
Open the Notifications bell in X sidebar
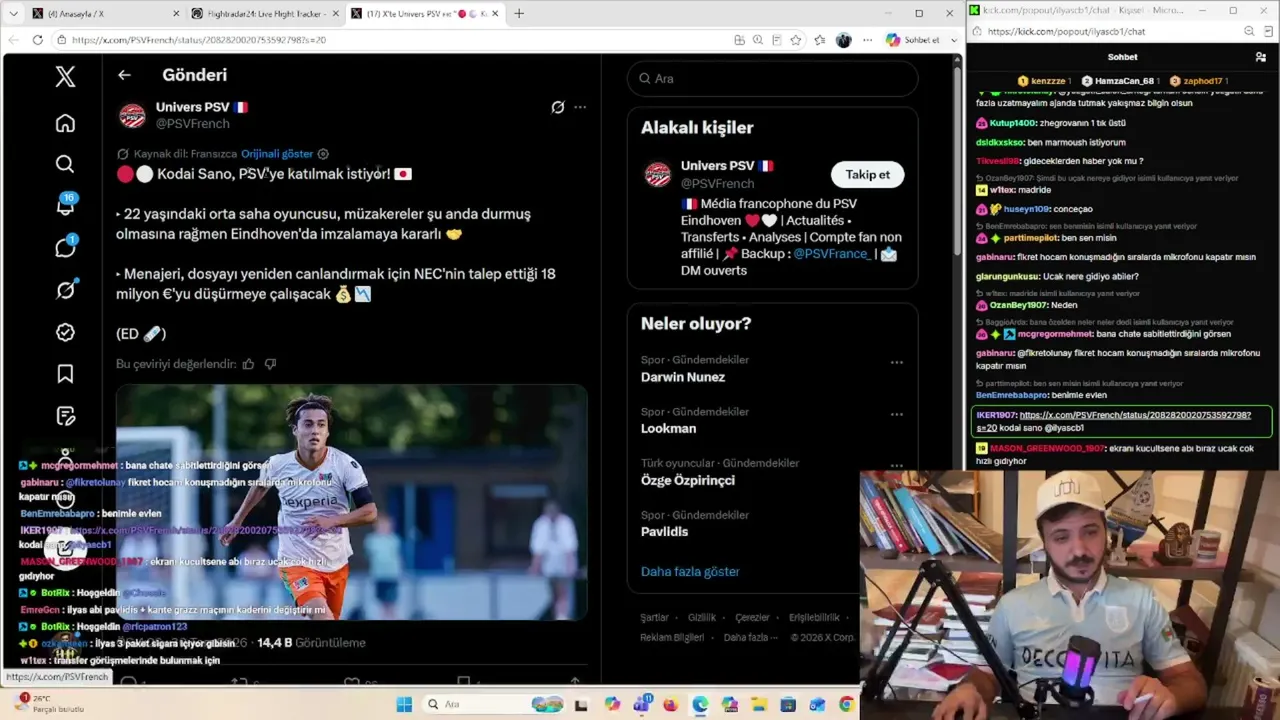(65, 205)
